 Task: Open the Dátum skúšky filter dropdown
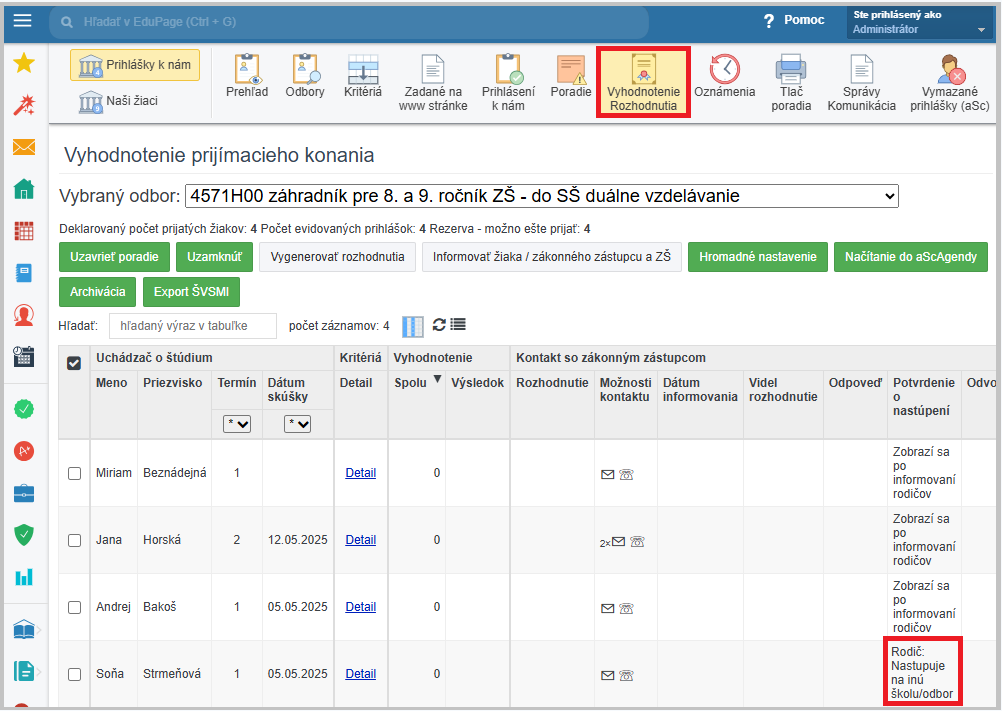[x=297, y=424]
